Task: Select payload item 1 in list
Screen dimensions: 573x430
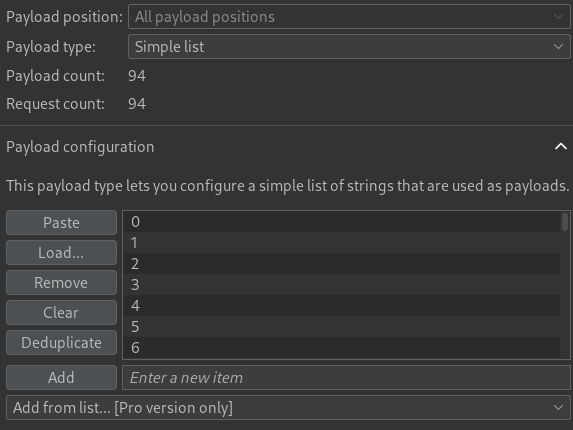Action: [341, 243]
